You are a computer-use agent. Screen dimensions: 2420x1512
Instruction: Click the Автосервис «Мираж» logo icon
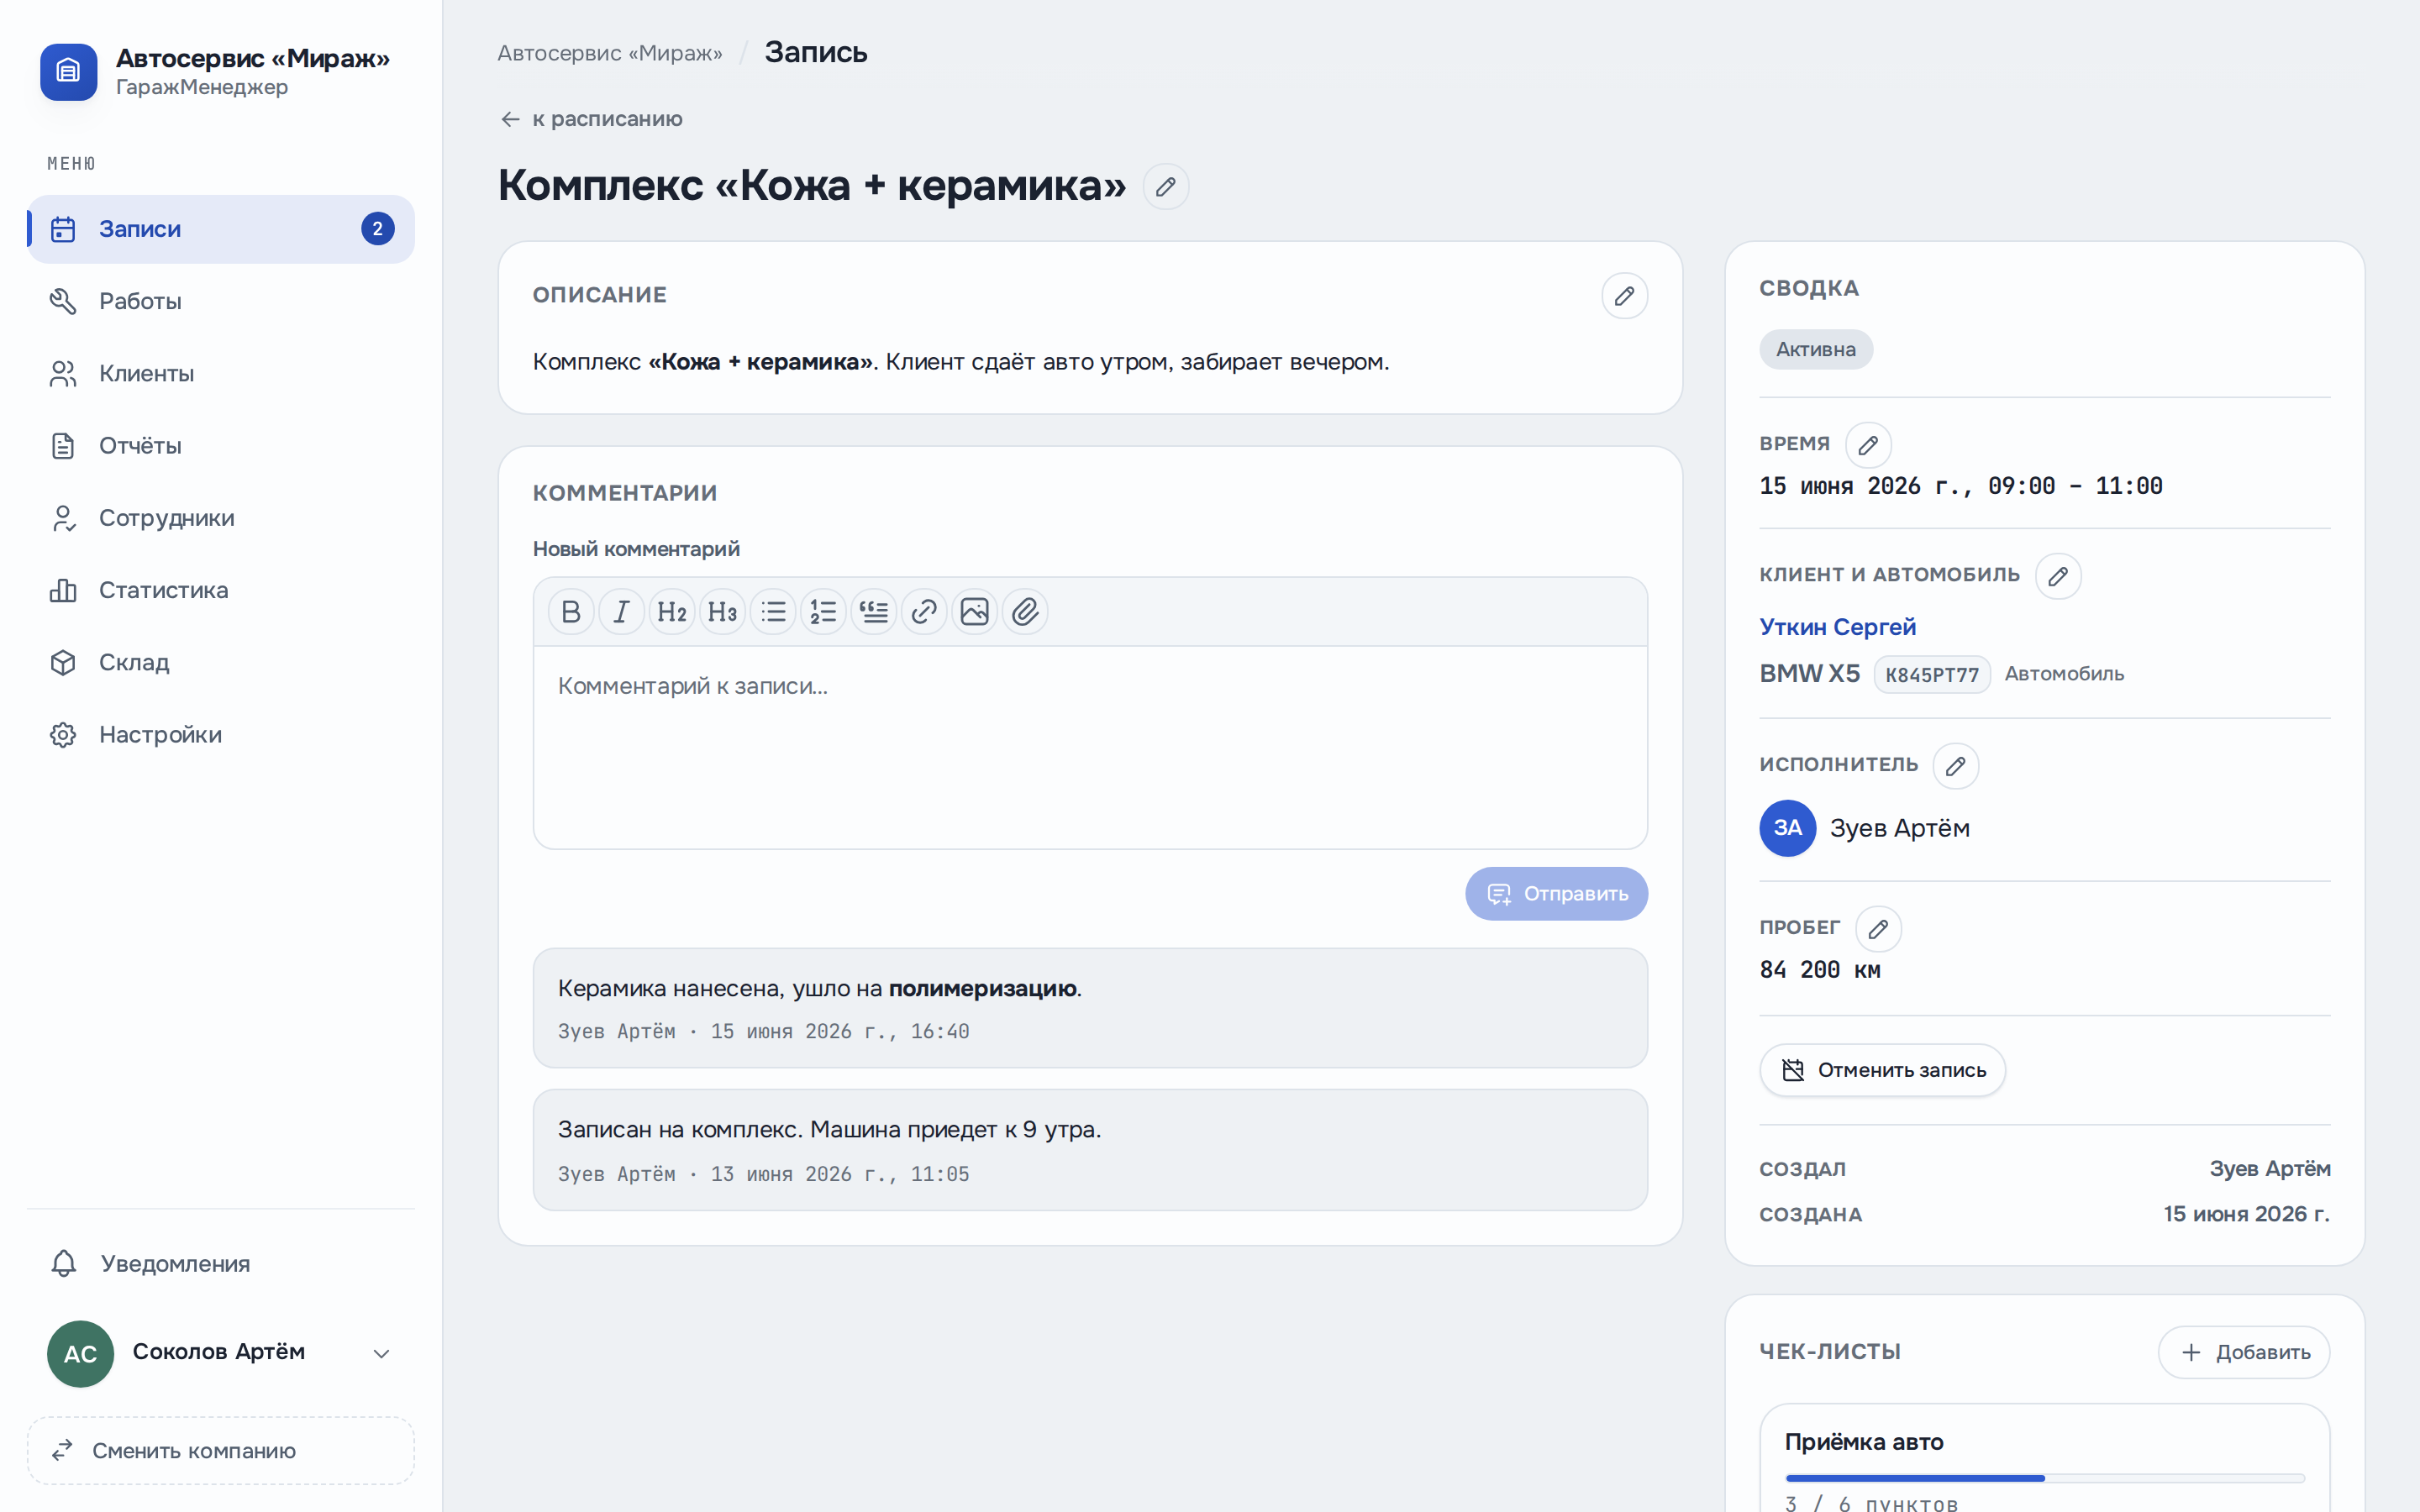[x=68, y=71]
